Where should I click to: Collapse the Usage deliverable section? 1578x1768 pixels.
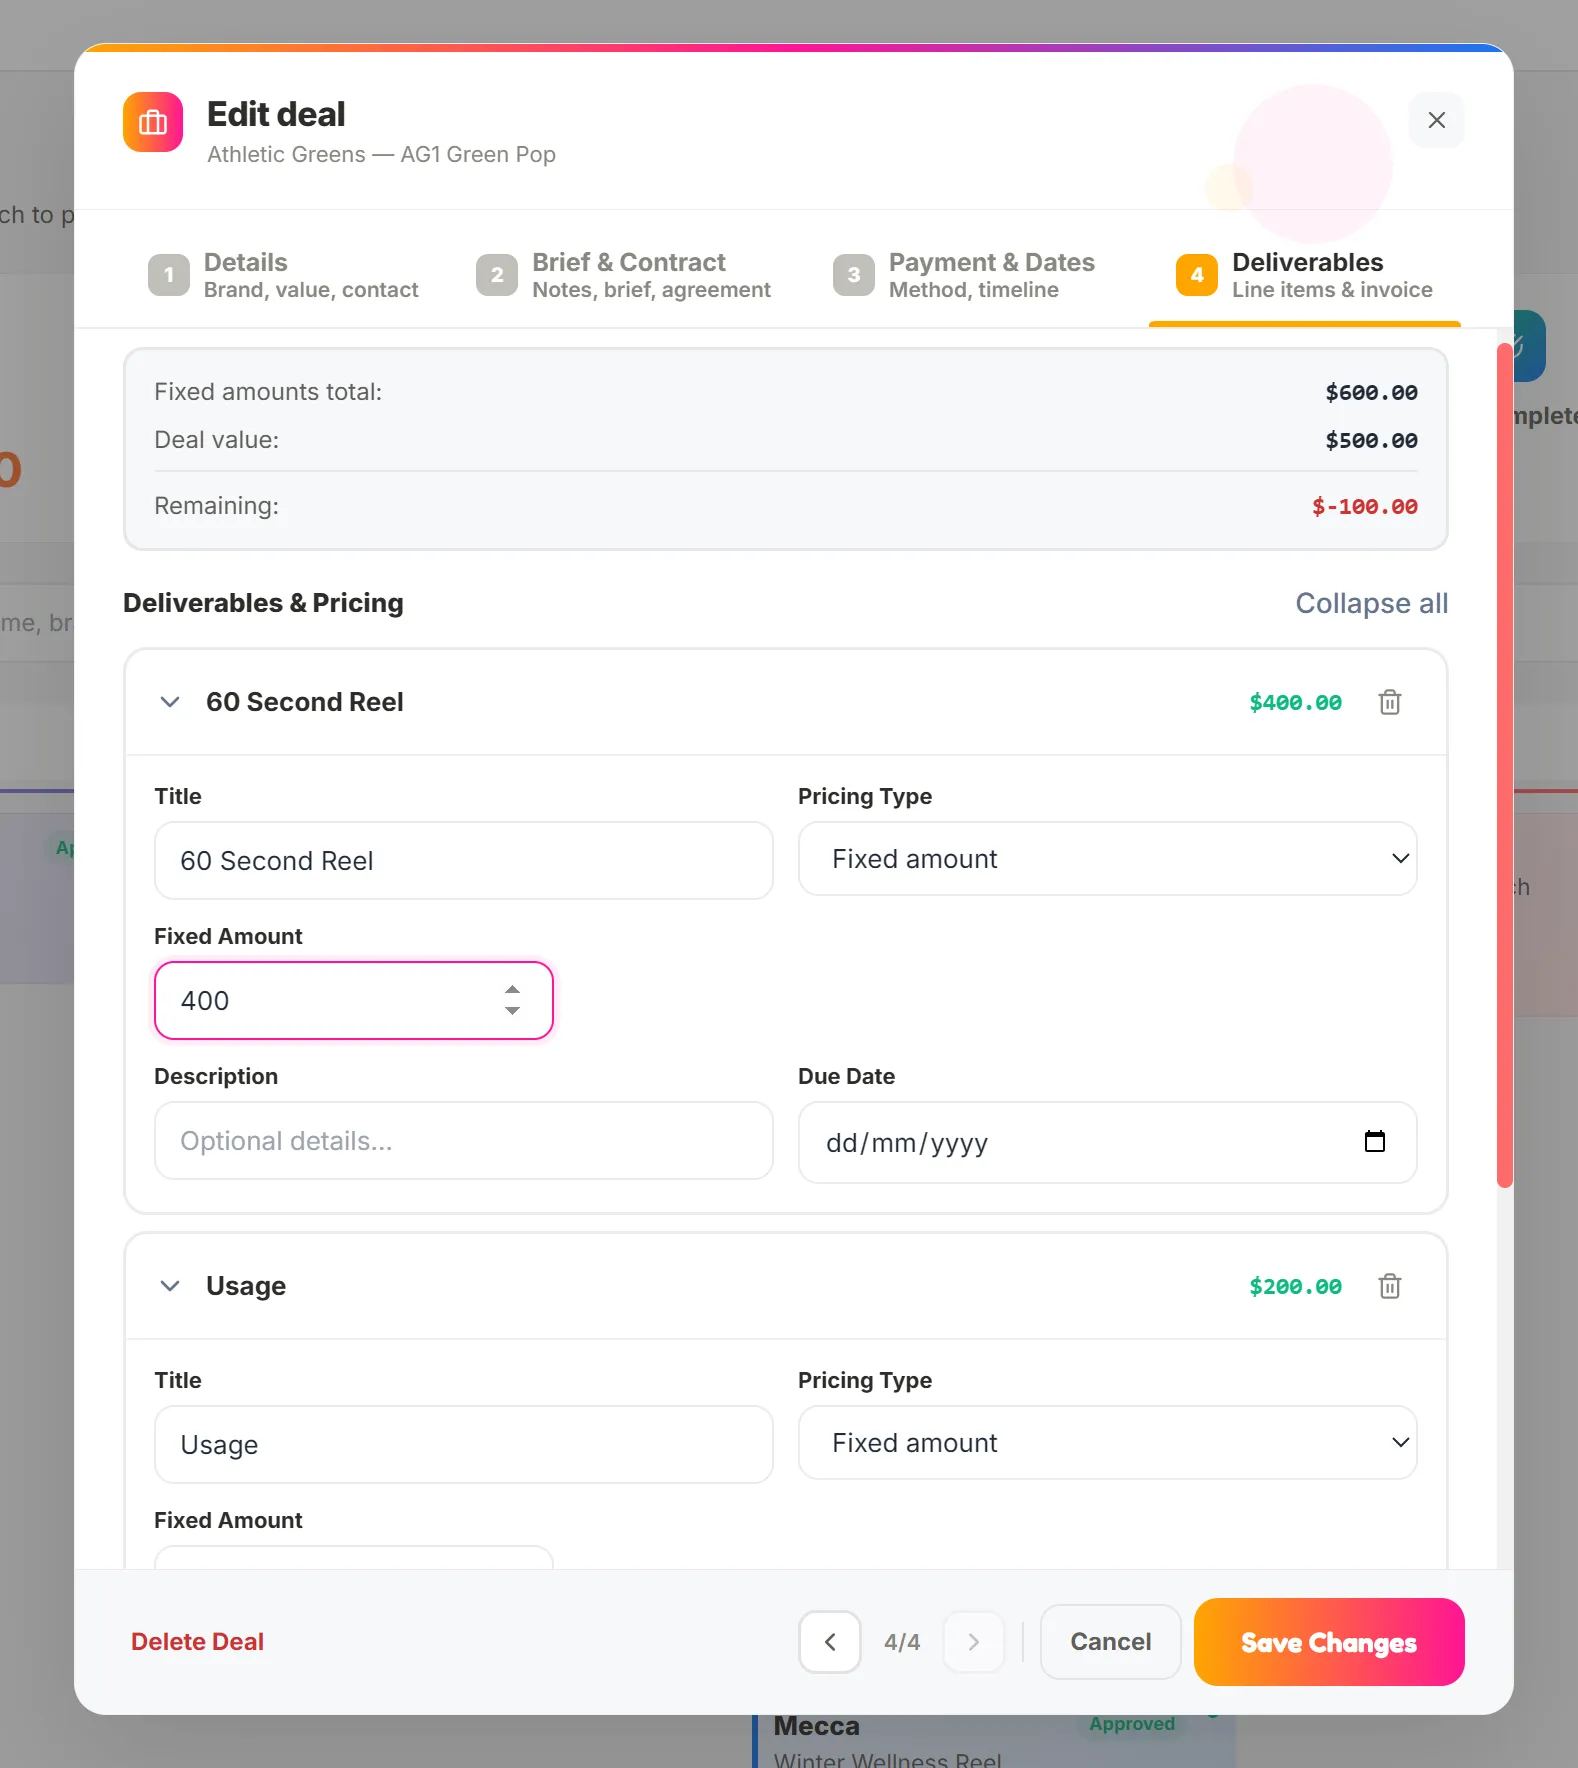click(x=170, y=1286)
